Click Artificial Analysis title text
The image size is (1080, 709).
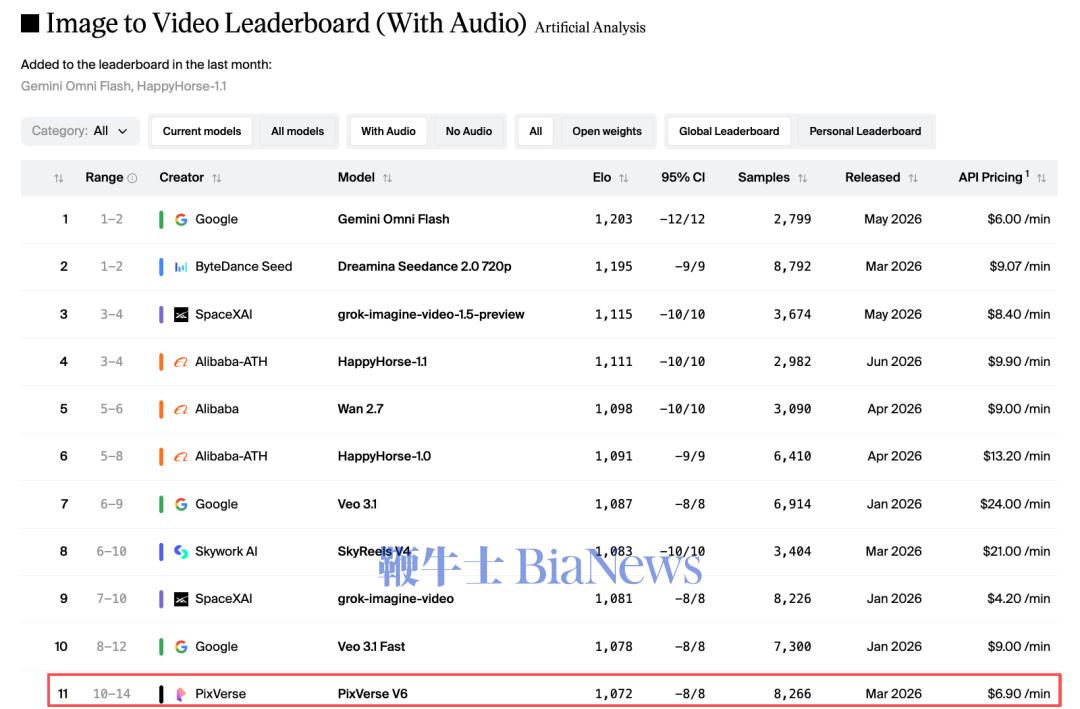[x=590, y=28]
